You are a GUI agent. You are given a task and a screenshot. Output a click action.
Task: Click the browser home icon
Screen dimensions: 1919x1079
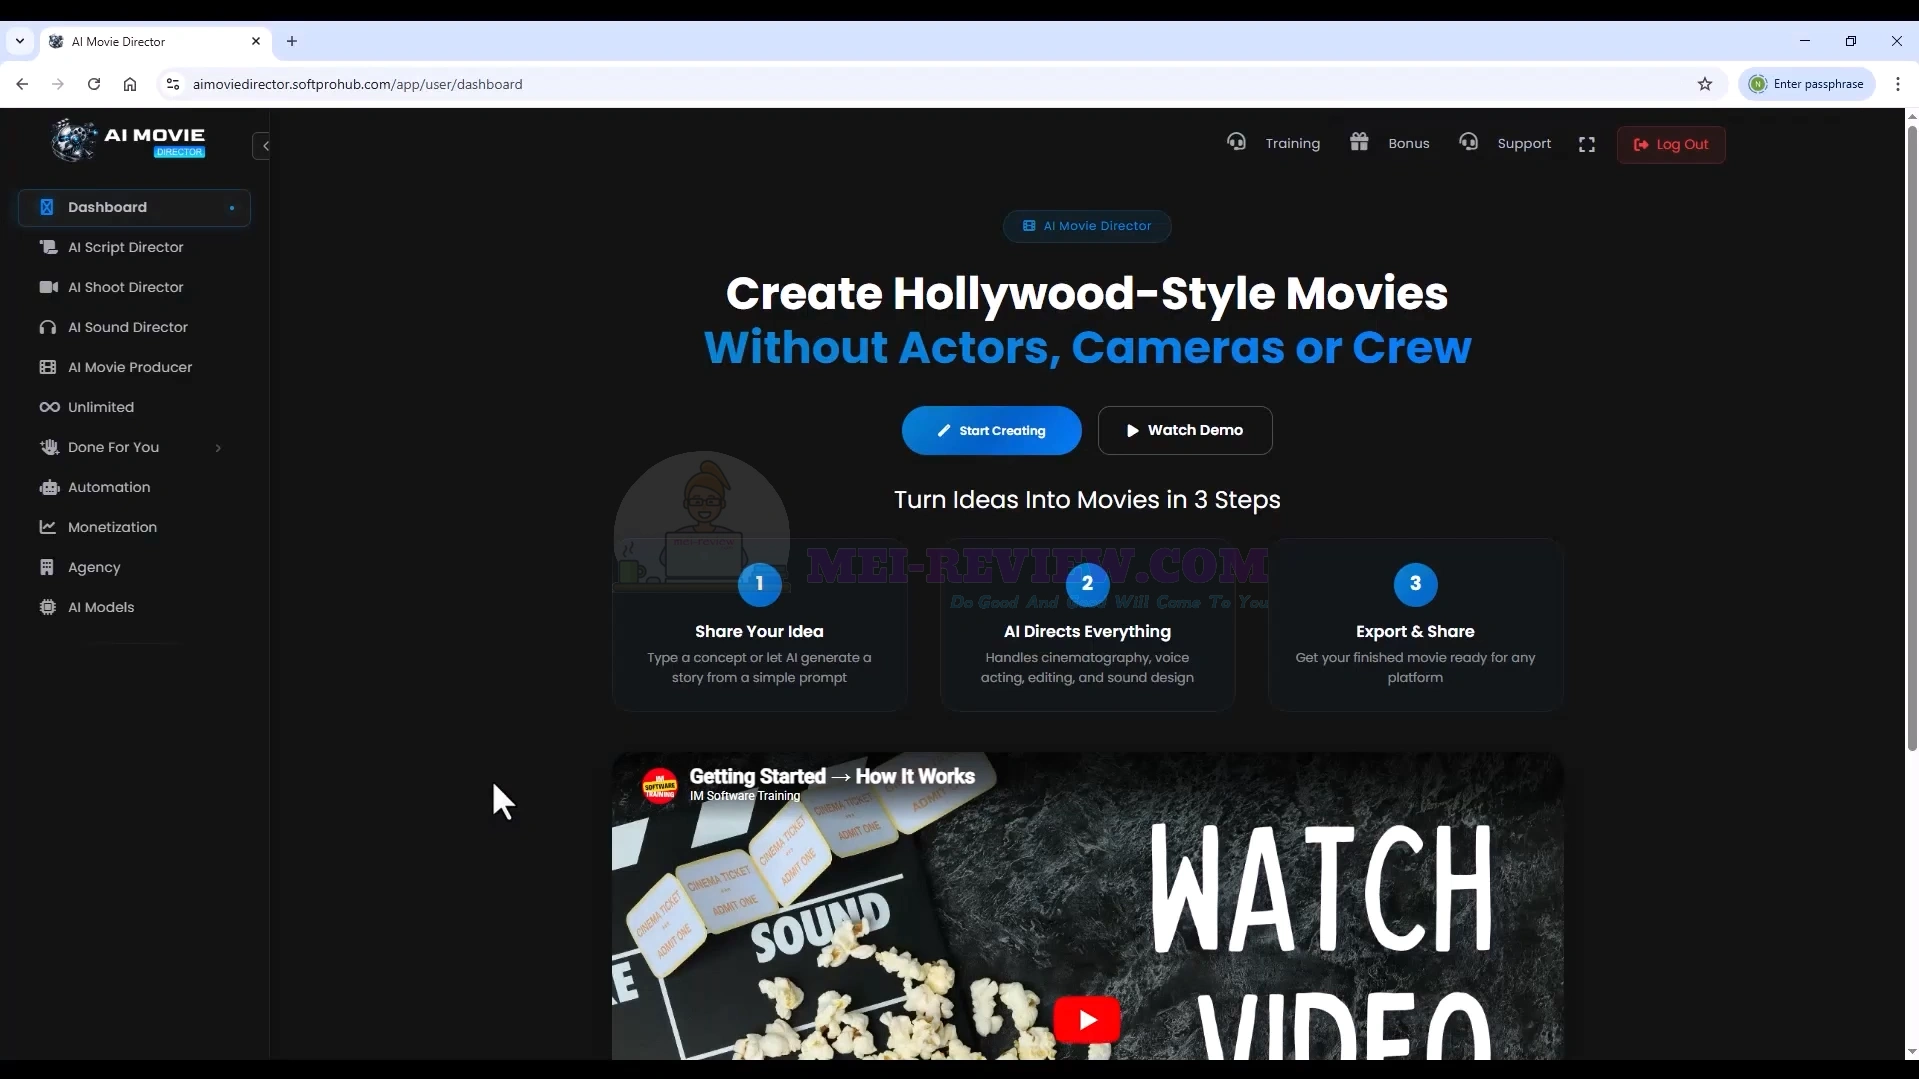[x=130, y=84]
